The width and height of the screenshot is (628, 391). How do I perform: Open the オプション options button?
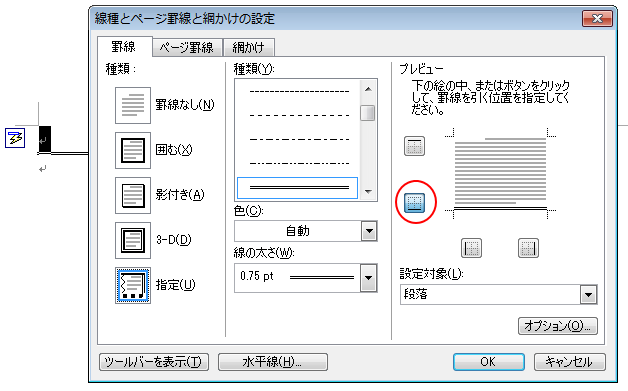pyautogui.click(x=558, y=326)
